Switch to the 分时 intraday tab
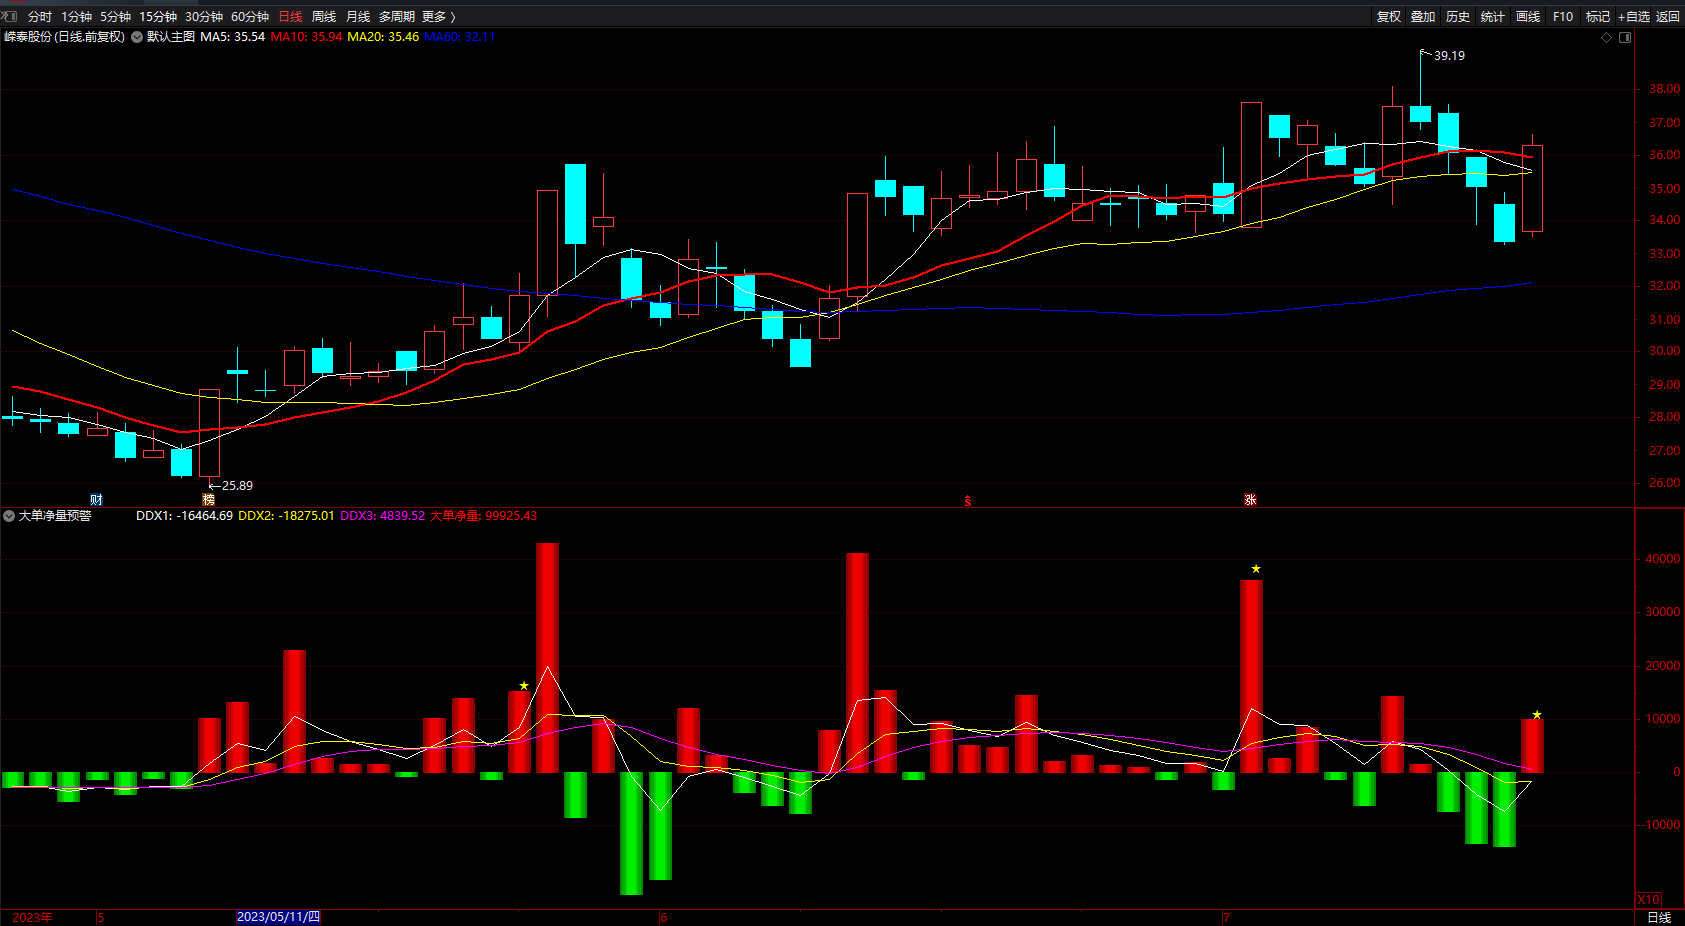 pyautogui.click(x=40, y=17)
